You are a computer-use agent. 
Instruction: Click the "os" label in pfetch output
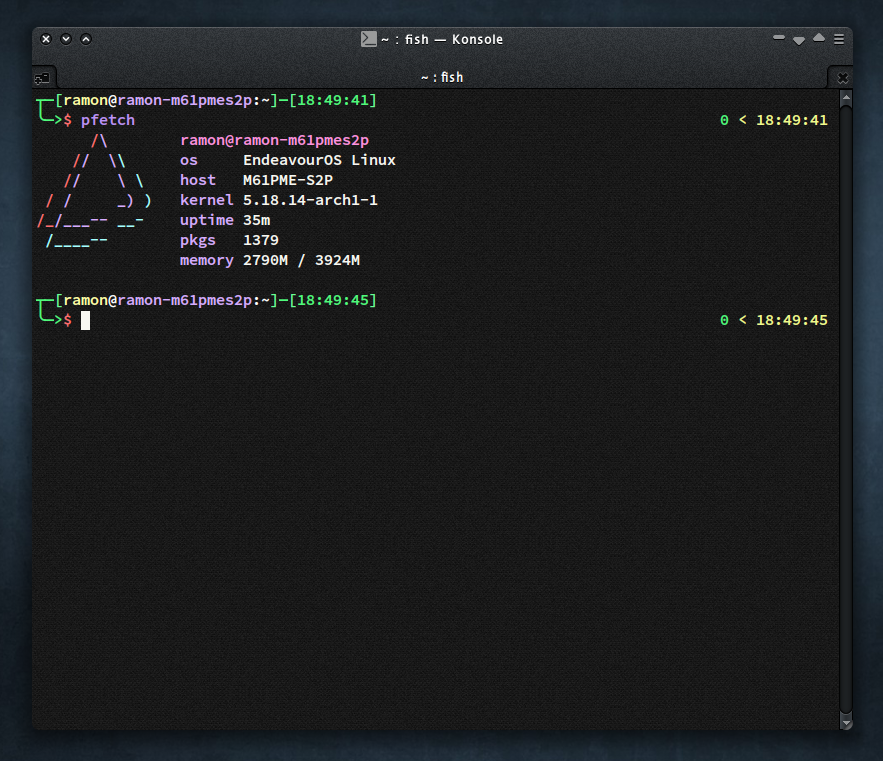[x=189, y=161]
